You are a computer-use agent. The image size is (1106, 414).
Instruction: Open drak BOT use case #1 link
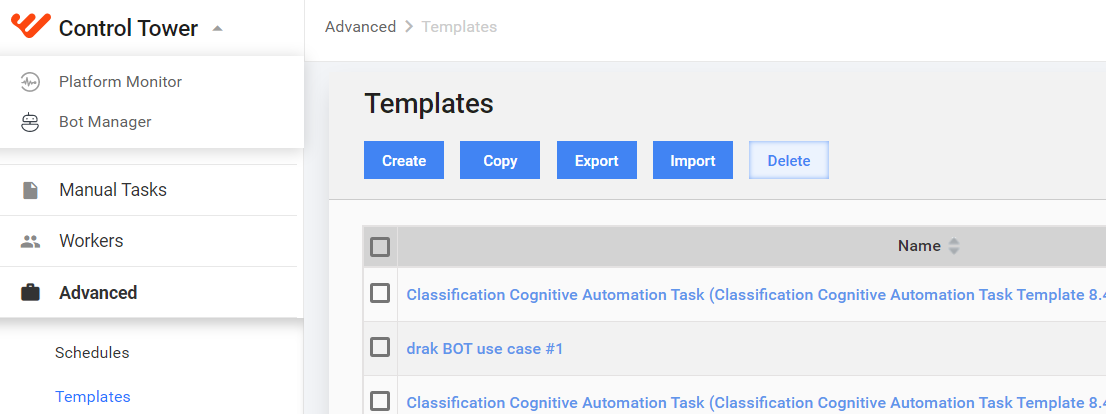485,348
